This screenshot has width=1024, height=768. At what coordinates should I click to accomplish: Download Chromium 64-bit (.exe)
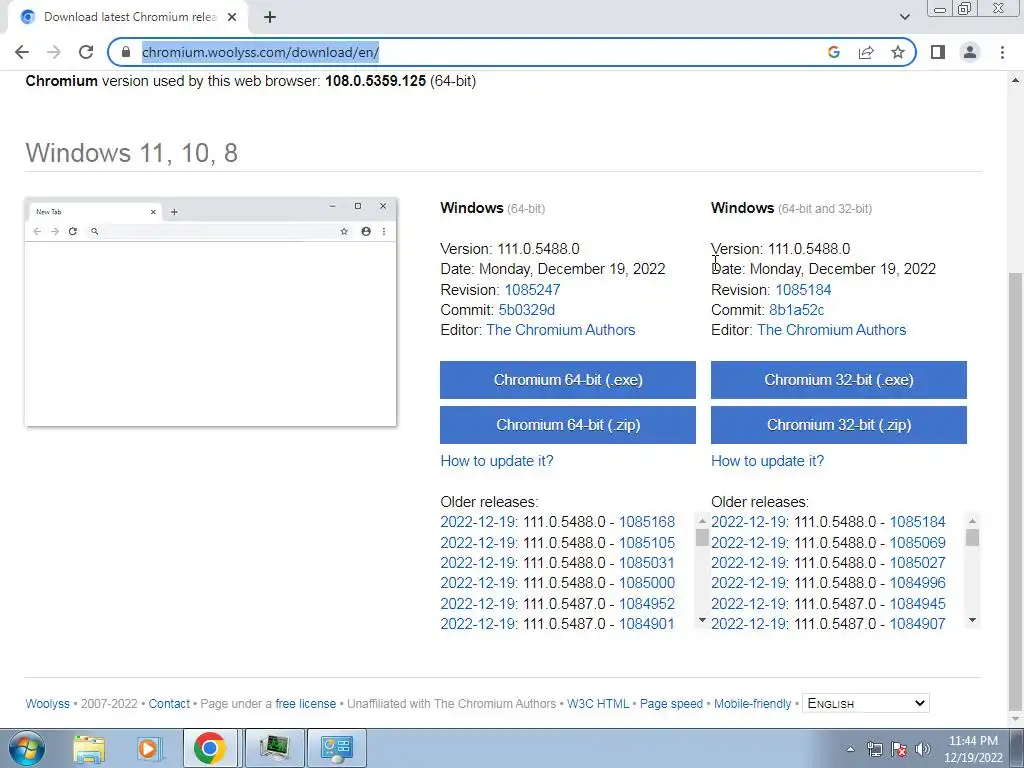click(x=568, y=380)
